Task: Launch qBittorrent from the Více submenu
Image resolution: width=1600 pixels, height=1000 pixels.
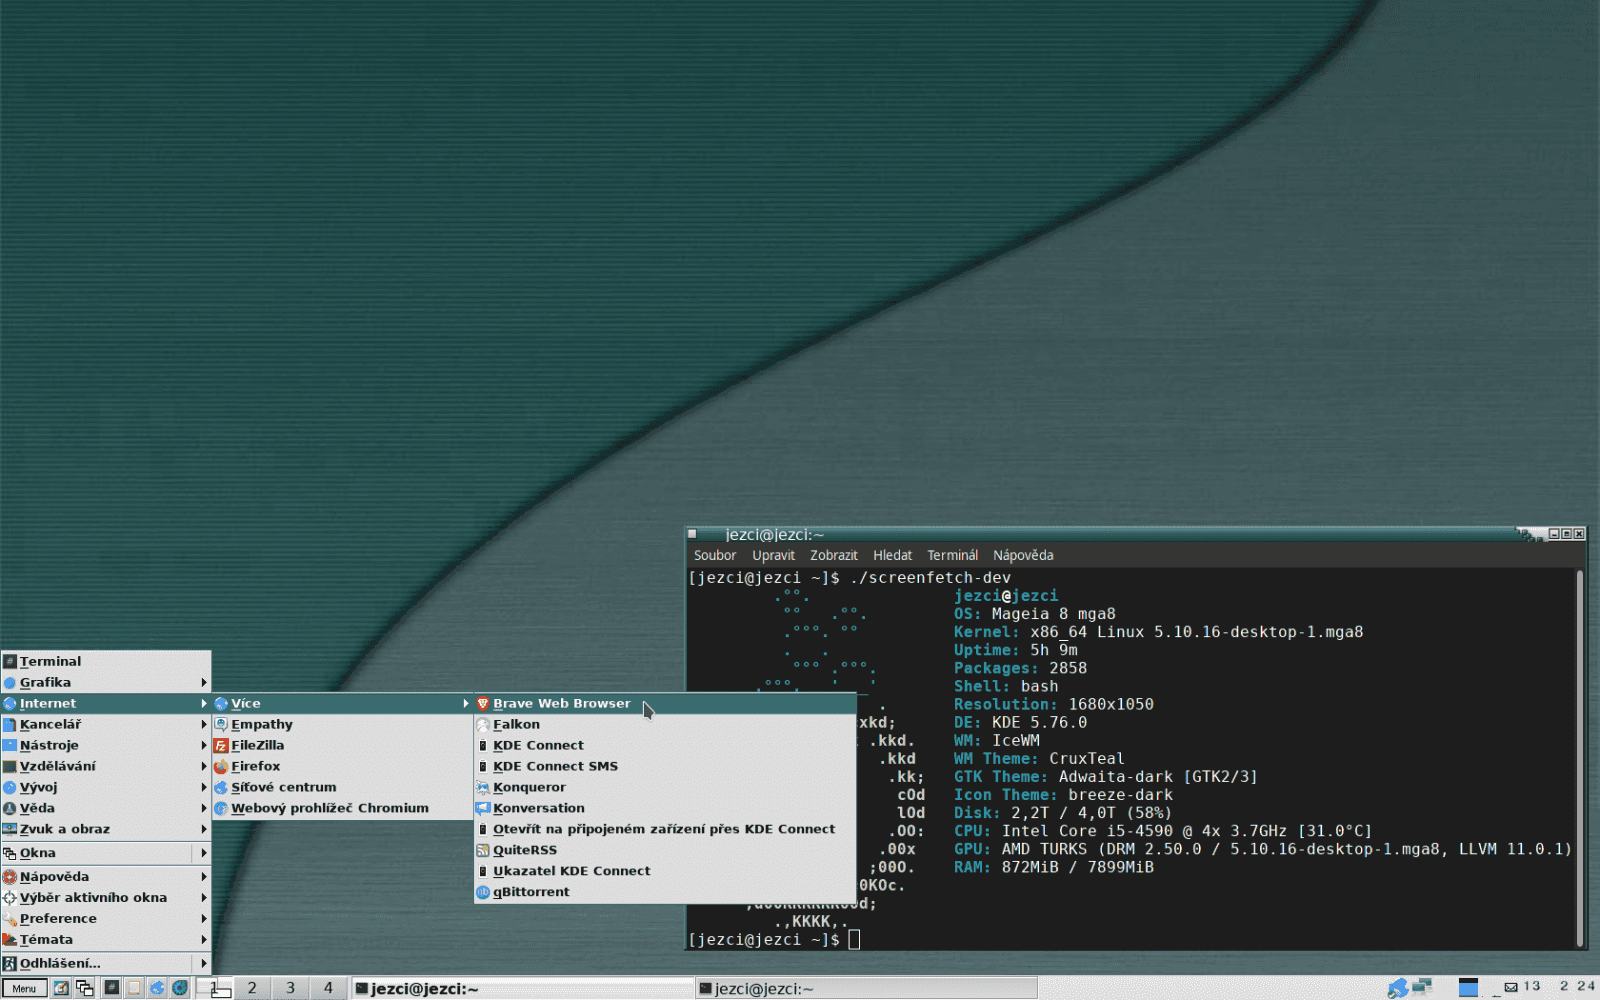Action: pyautogui.click(x=531, y=891)
